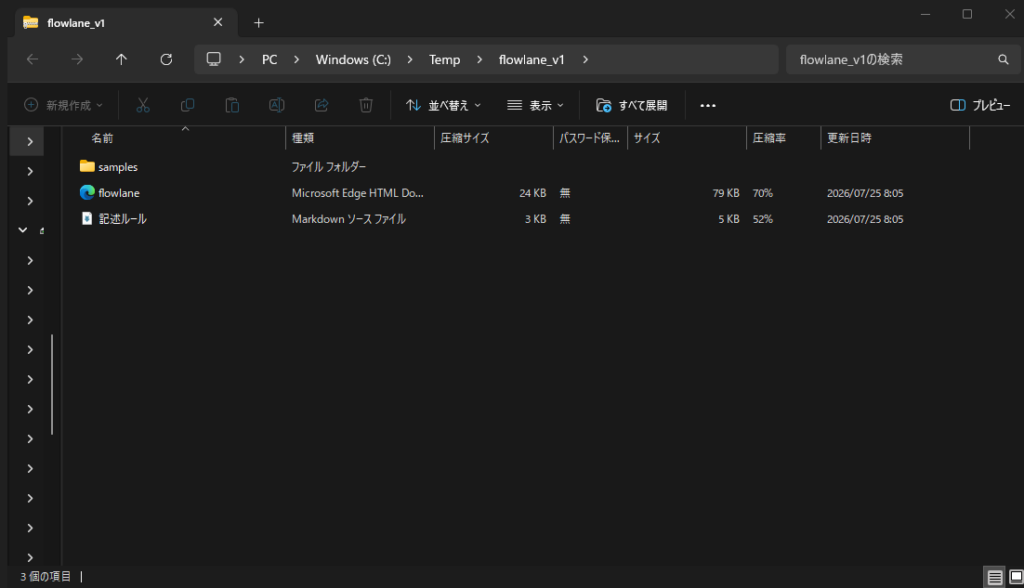Click Windows (C:) in the breadcrumb
The image size is (1024, 588).
tap(353, 59)
